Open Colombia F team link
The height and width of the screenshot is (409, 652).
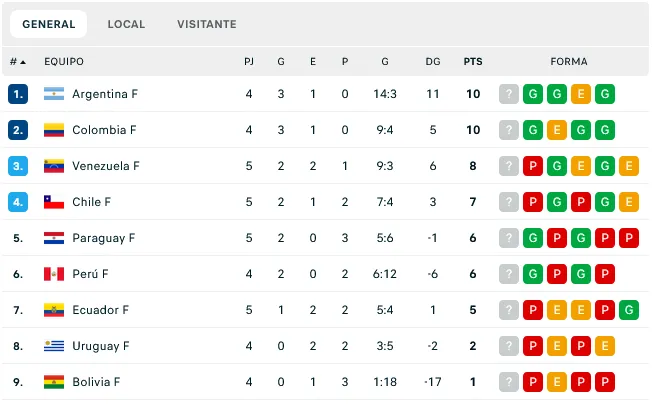coord(104,130)
